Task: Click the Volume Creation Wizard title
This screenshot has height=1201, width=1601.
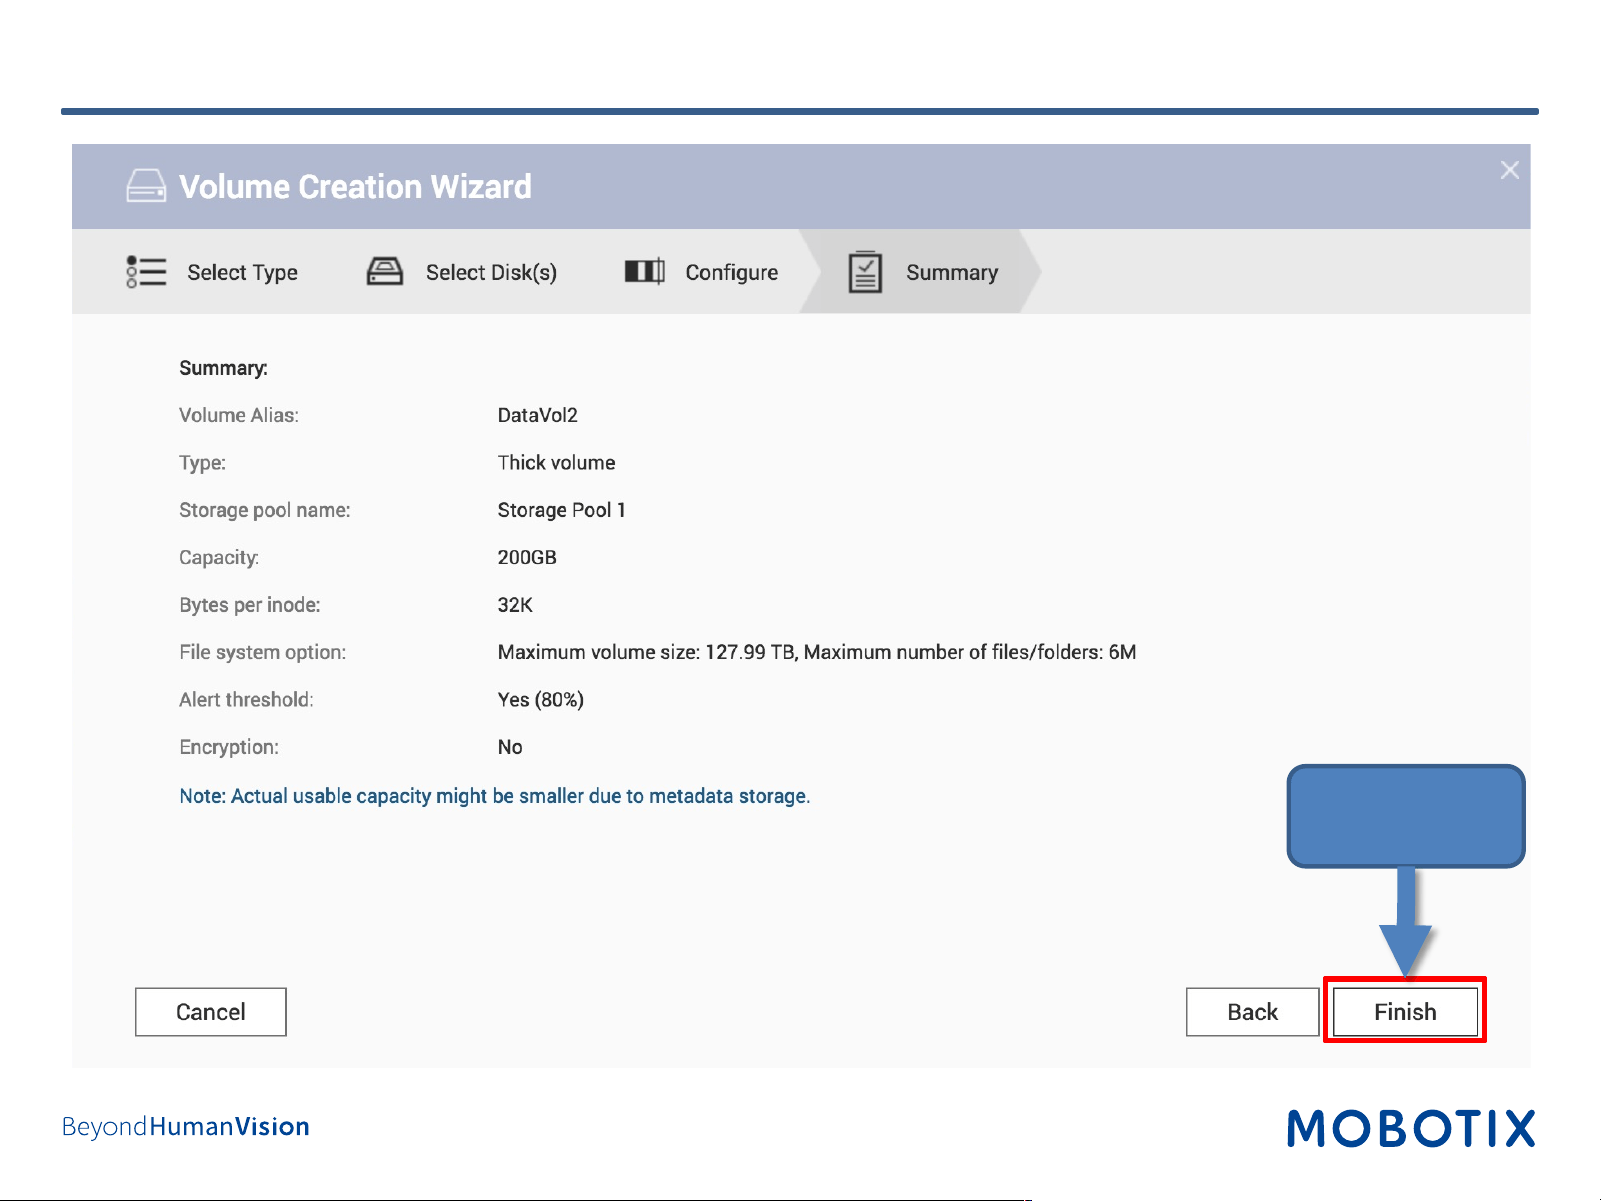Action: [355, 186]
